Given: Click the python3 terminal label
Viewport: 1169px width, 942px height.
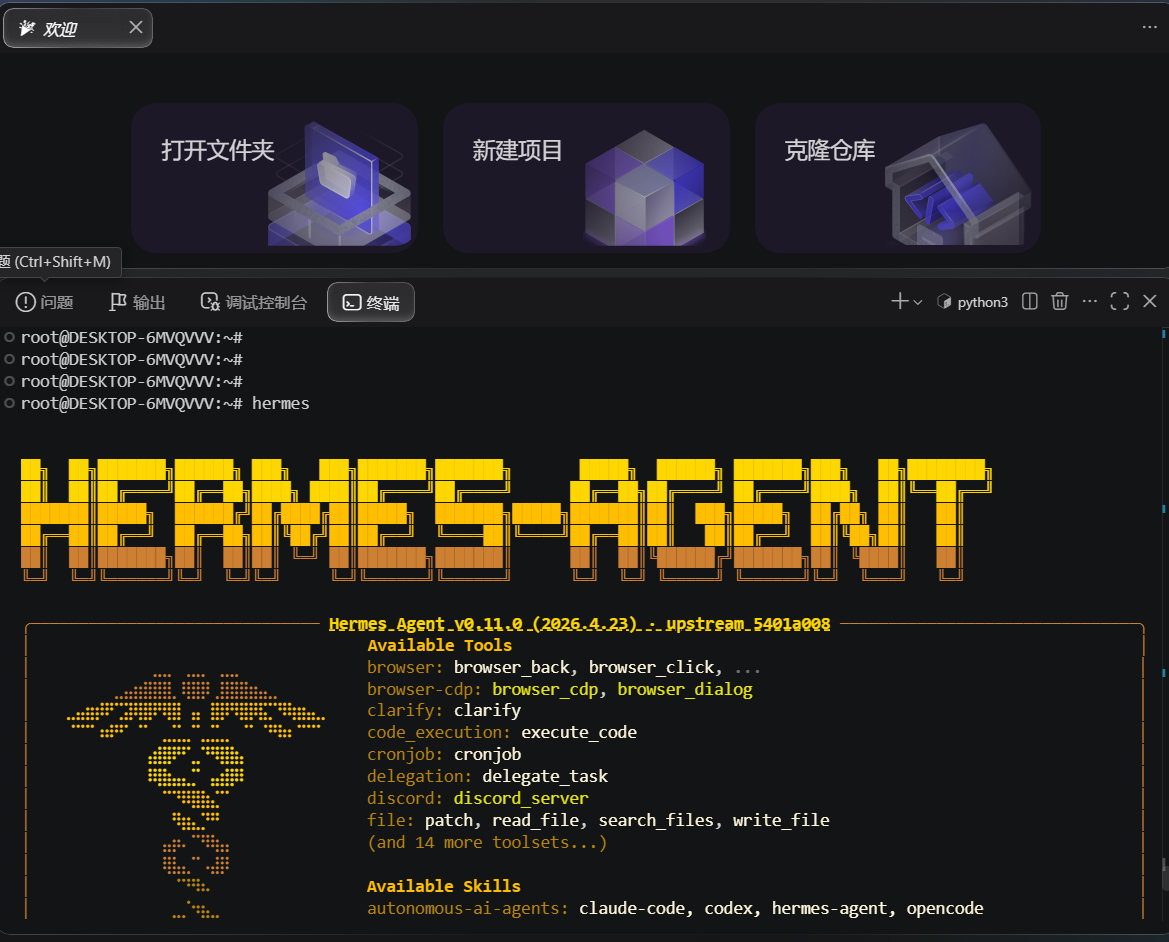Looking at the screenshot, I should click(x=982, y=302).
